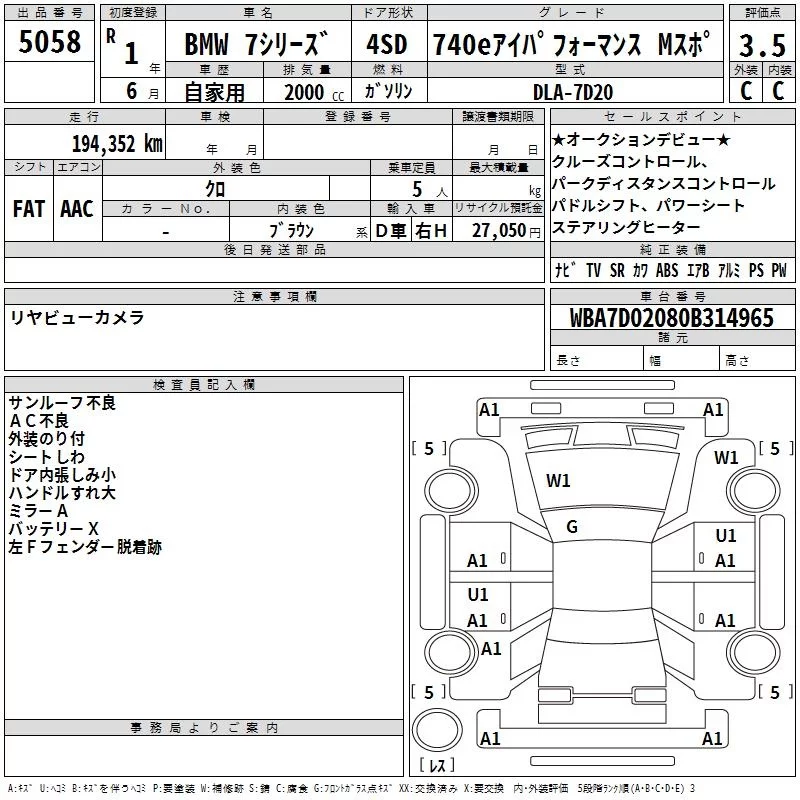Viewport: 800px width, 800px height.
Task: Select recycle deposit 27,050円
Action: click(506, 231)
